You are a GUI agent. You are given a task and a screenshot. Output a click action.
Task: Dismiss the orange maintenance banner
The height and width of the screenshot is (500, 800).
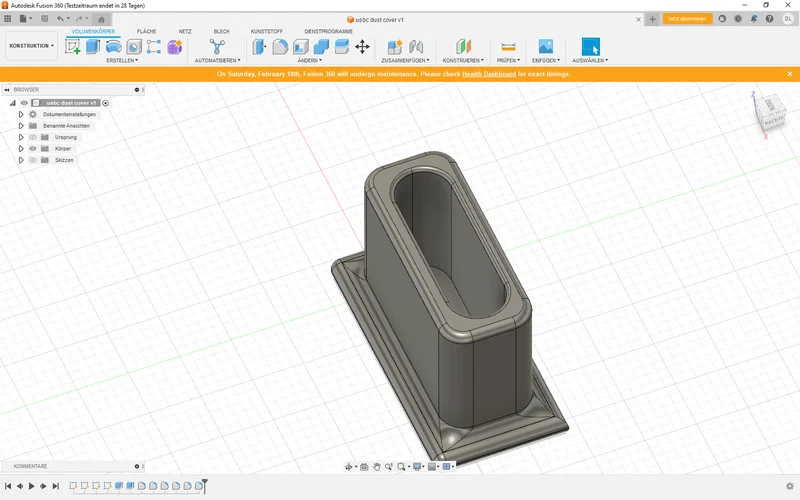click(x=790, y=74)
